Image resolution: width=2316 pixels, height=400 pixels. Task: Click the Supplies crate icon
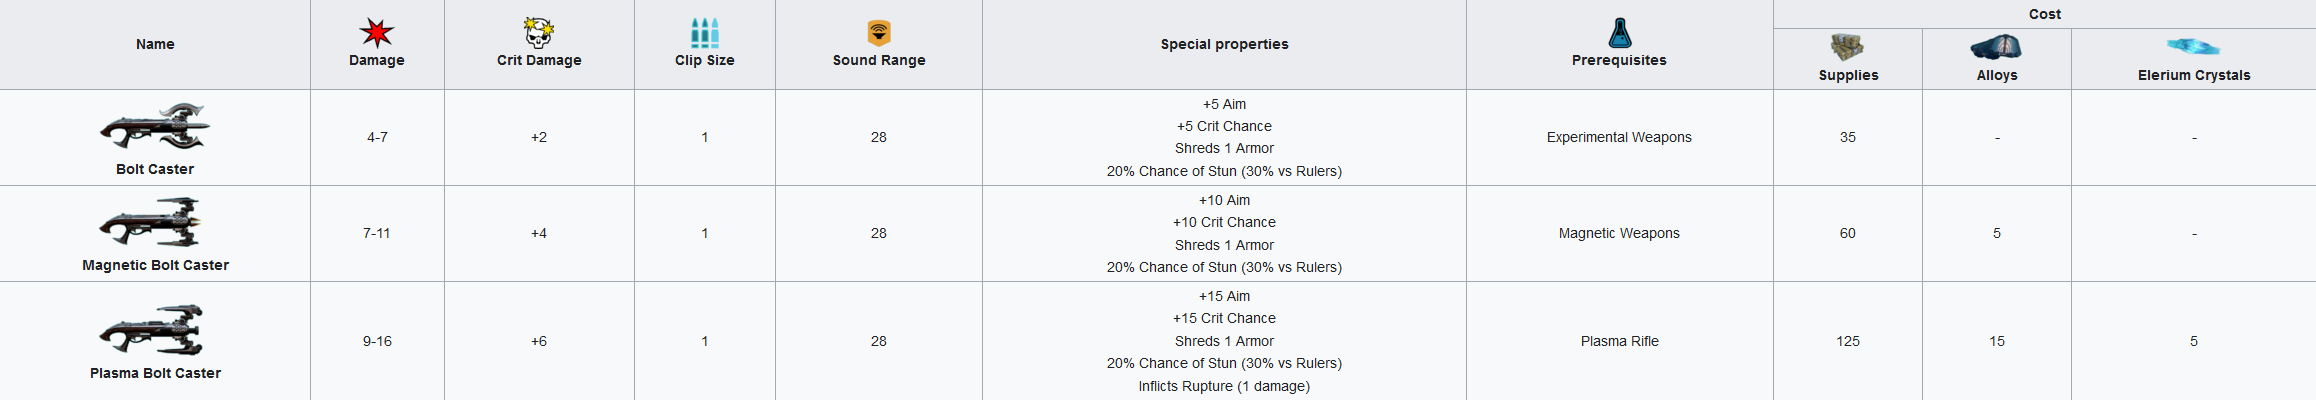(1847, 47)
